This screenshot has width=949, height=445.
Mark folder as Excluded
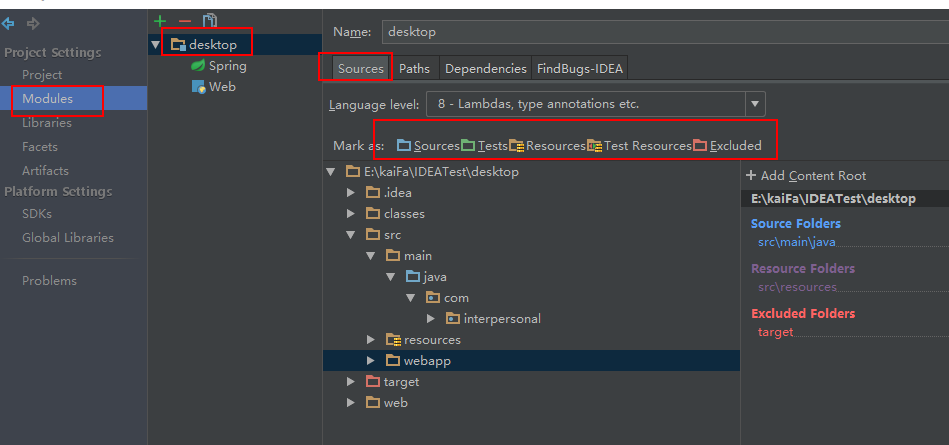[x=727, y=146]
